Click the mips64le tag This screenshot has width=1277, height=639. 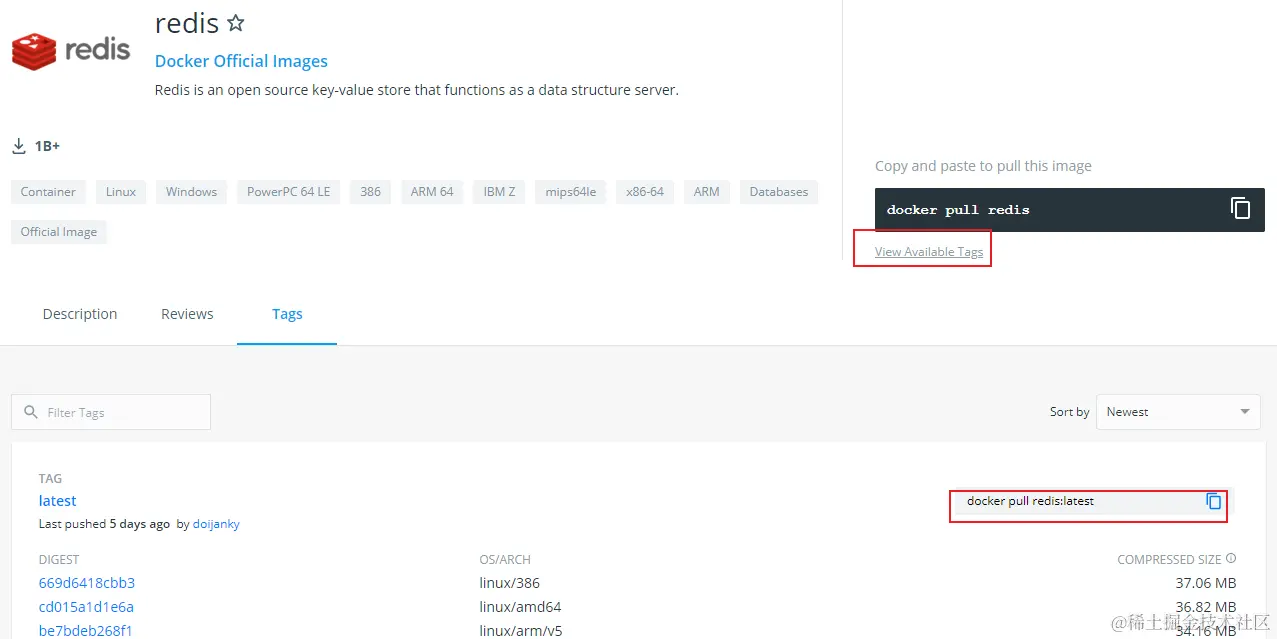[x=571, y=192]
